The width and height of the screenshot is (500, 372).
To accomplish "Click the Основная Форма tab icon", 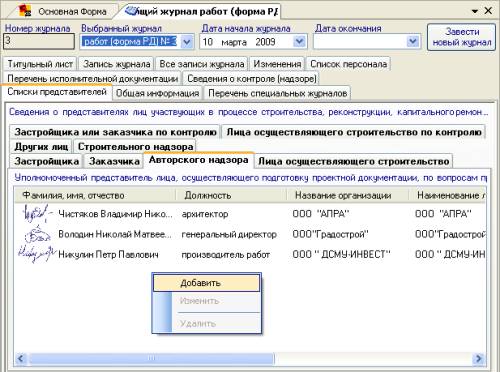I will coord(25,11).
